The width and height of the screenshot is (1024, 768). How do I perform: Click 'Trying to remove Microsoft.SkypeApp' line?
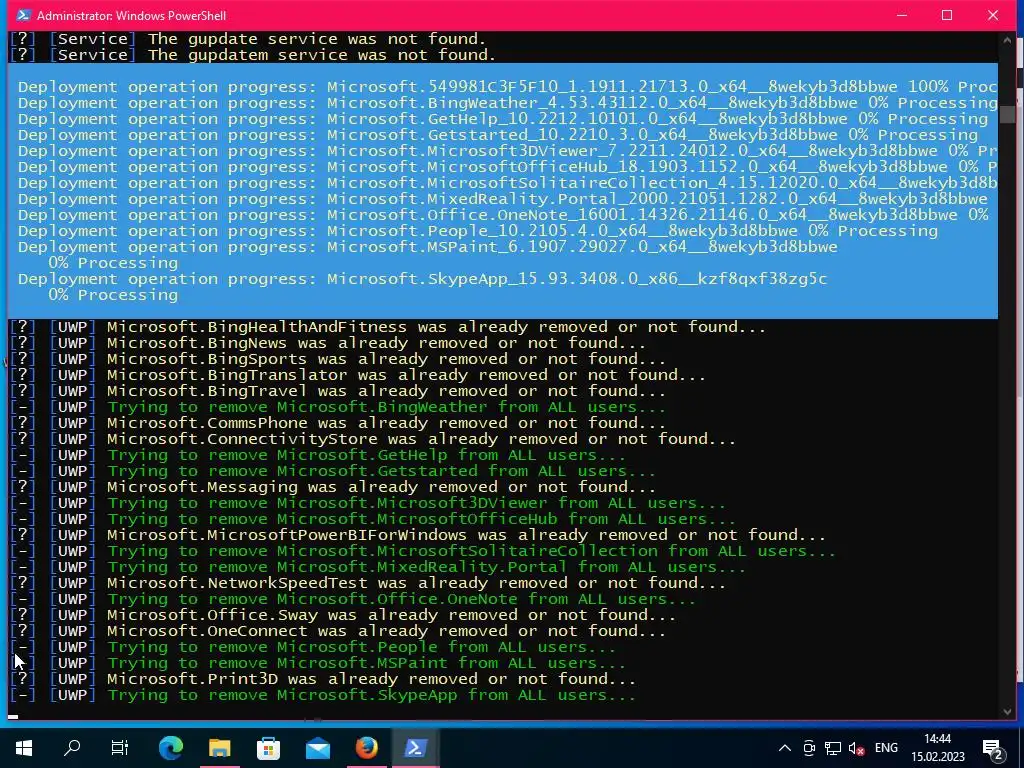coord(323,695)
